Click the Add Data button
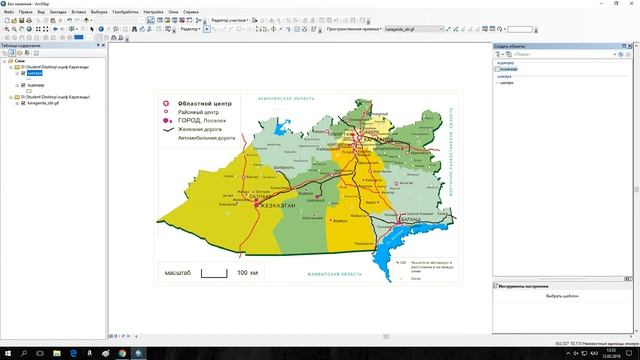 [86, 20]
